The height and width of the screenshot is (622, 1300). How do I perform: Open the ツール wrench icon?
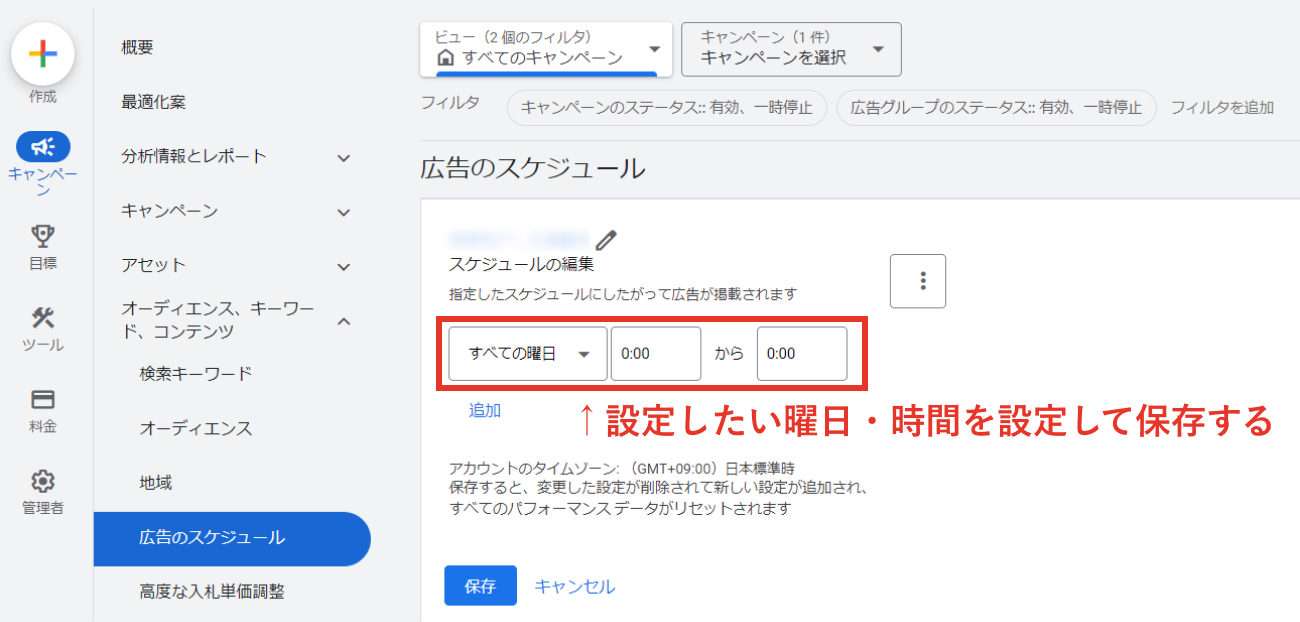tap(42, 318)
